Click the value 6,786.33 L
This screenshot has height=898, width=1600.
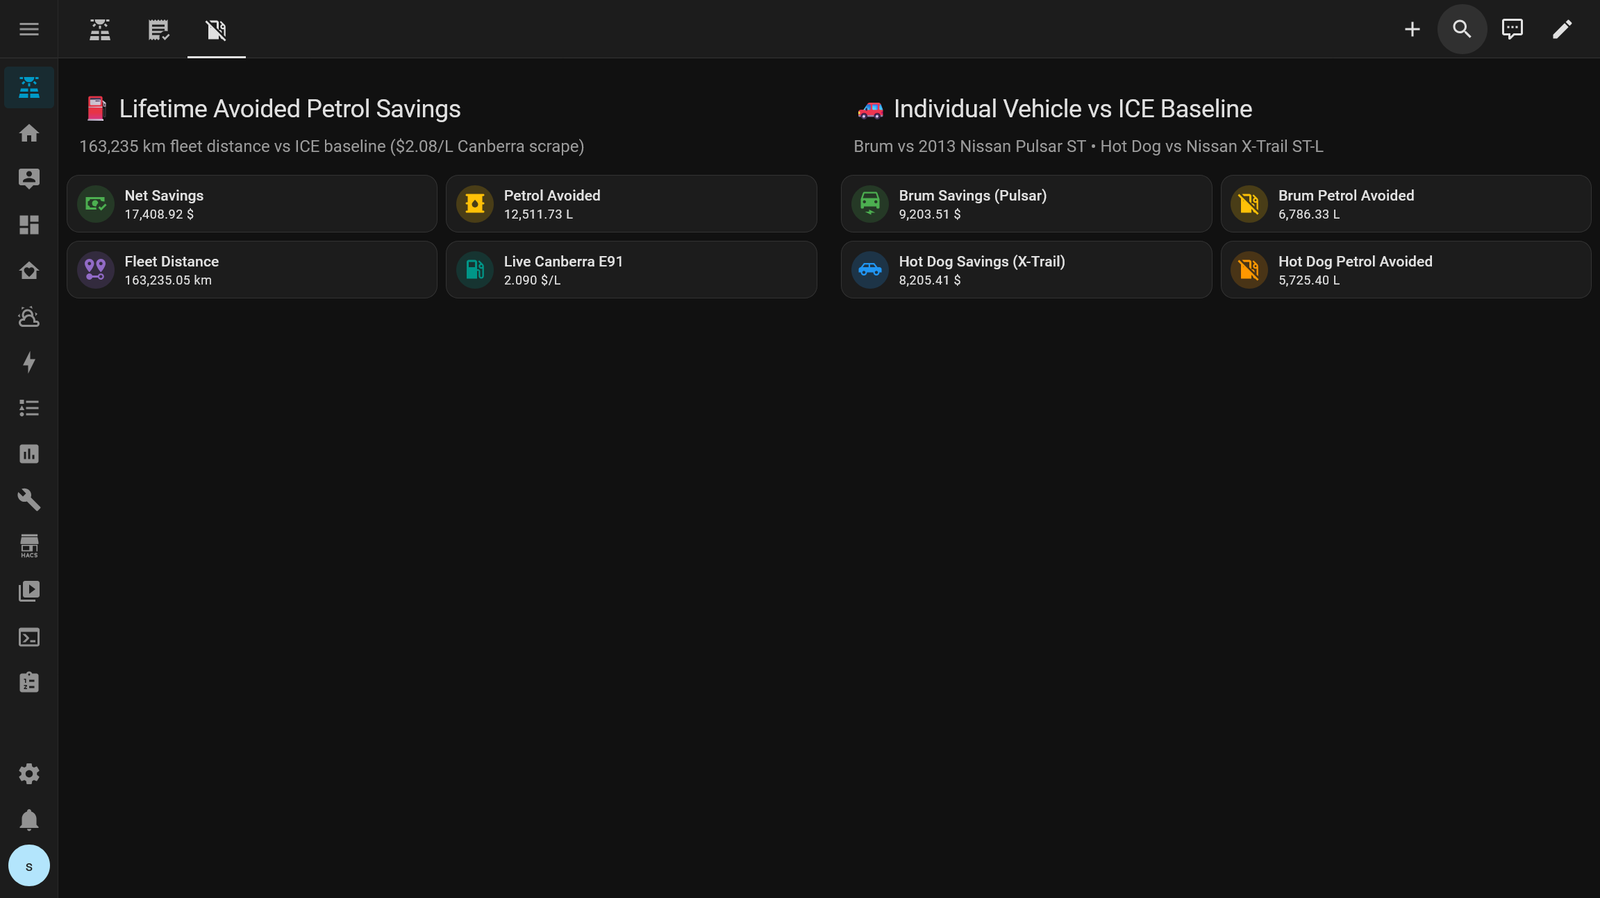click(1309, 214)
